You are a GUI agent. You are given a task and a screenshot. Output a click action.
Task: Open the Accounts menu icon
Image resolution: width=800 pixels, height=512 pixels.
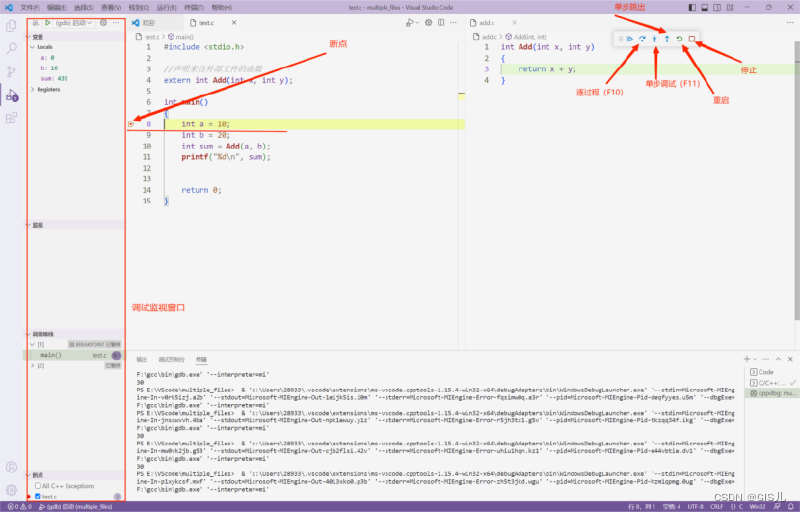[x=11, y=467]
